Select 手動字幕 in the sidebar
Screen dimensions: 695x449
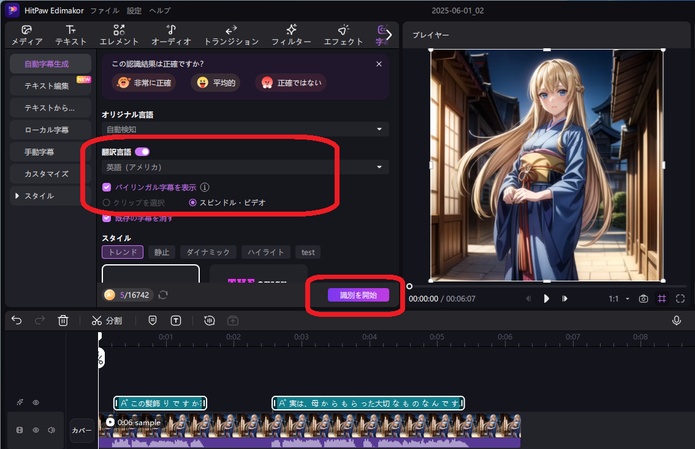pos(50,152)
